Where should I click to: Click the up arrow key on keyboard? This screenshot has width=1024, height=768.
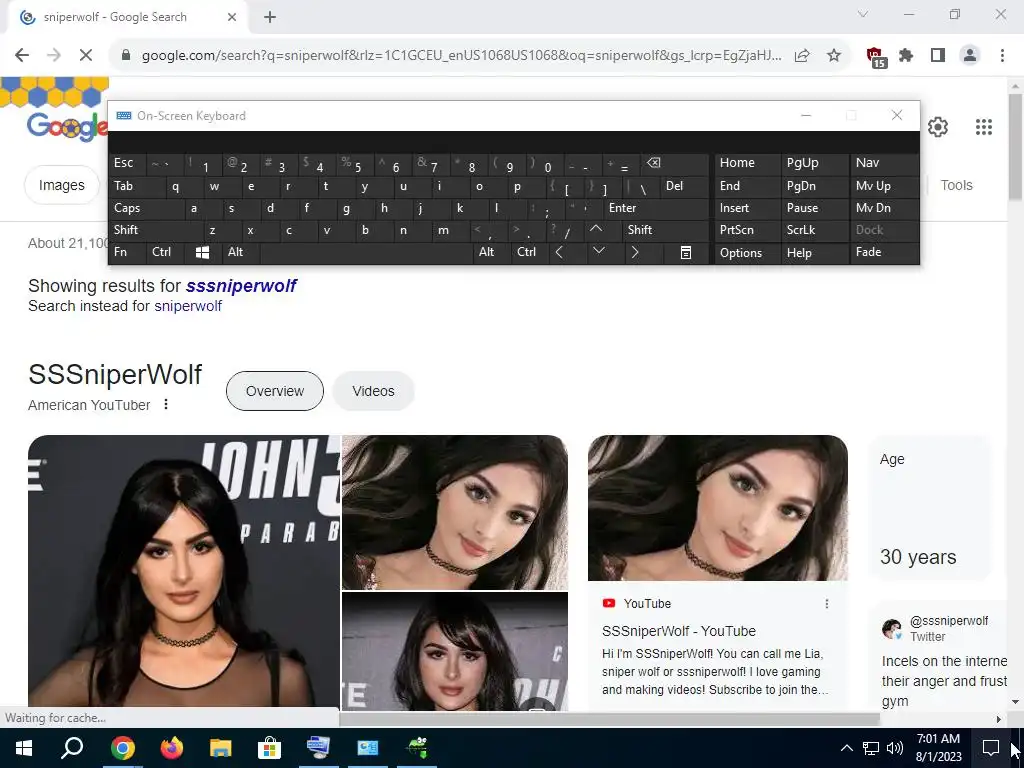(x=596, y=229)
